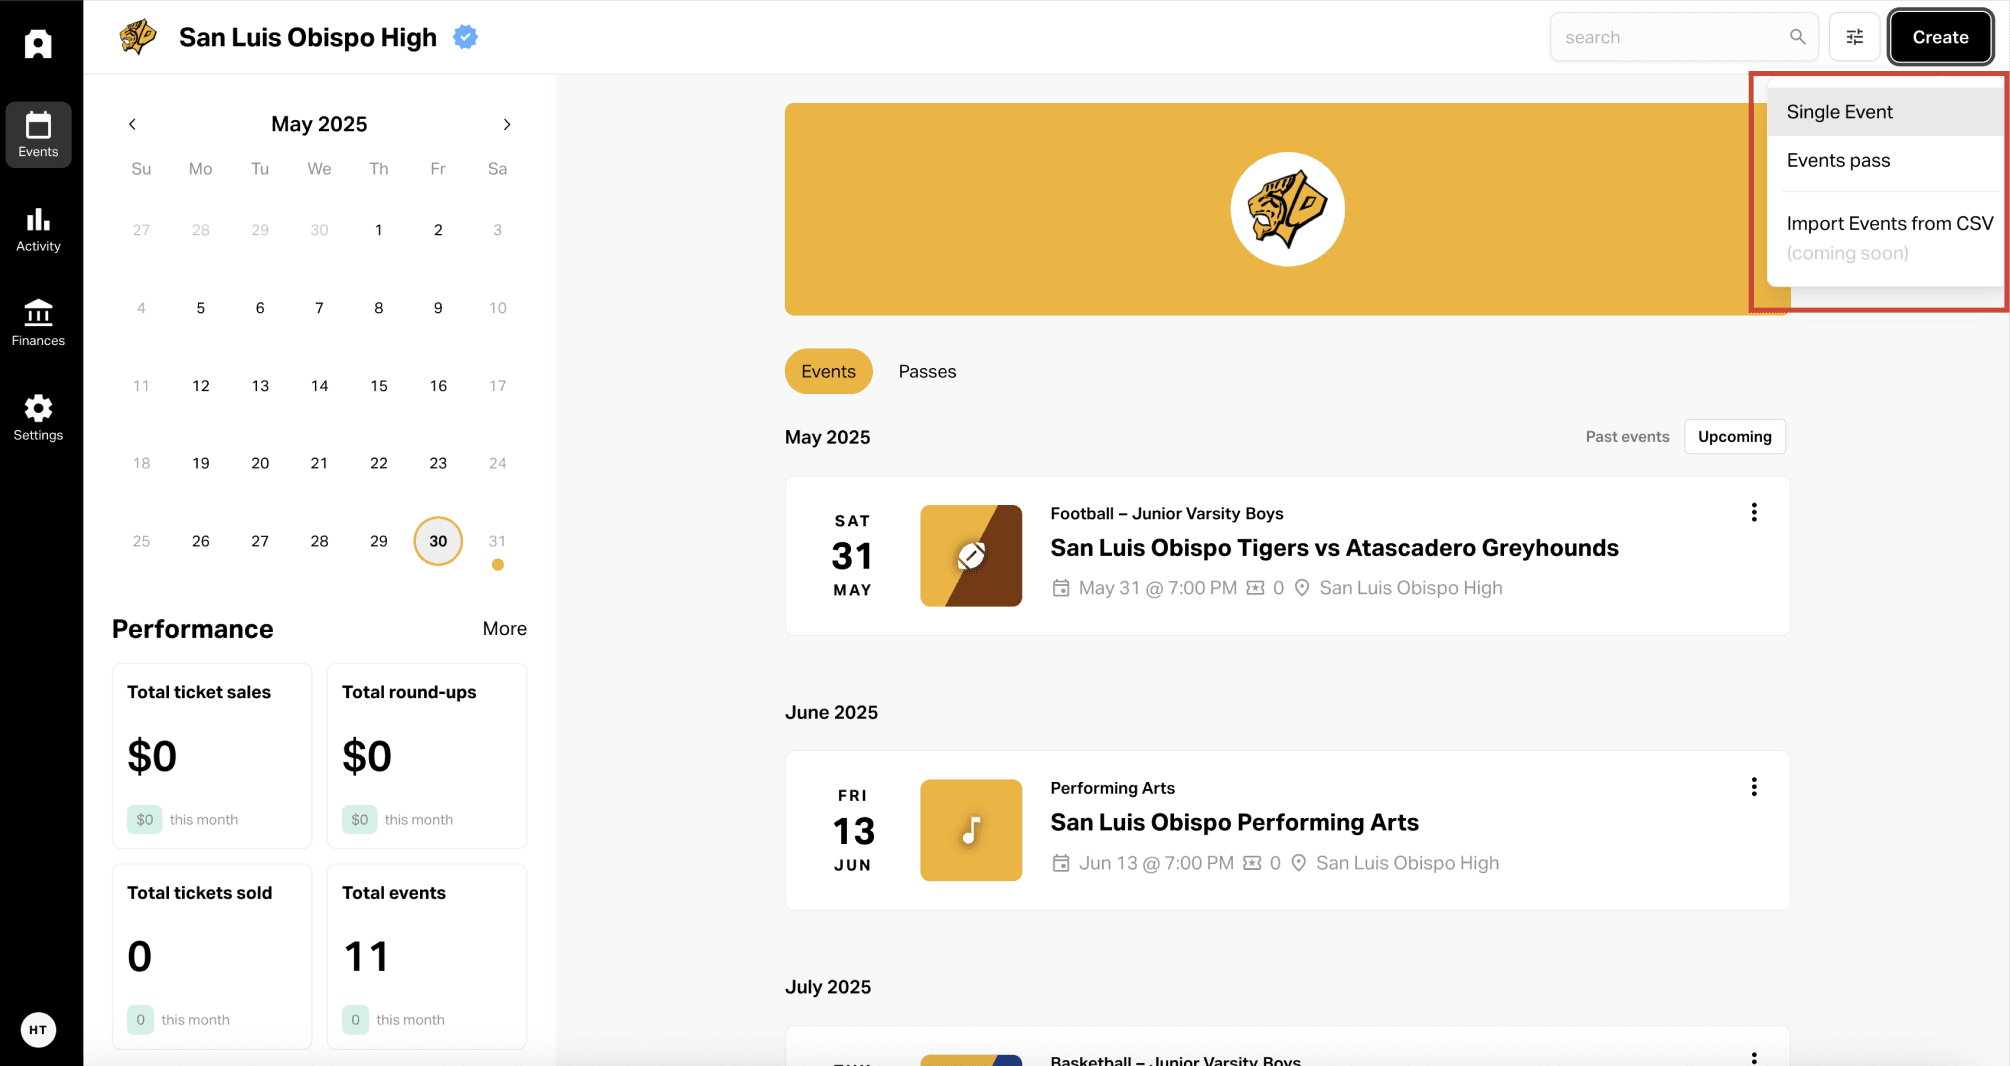Click the Create button
The height and width of the screenshot is (1066, 2010).
tap(1940, 37)
